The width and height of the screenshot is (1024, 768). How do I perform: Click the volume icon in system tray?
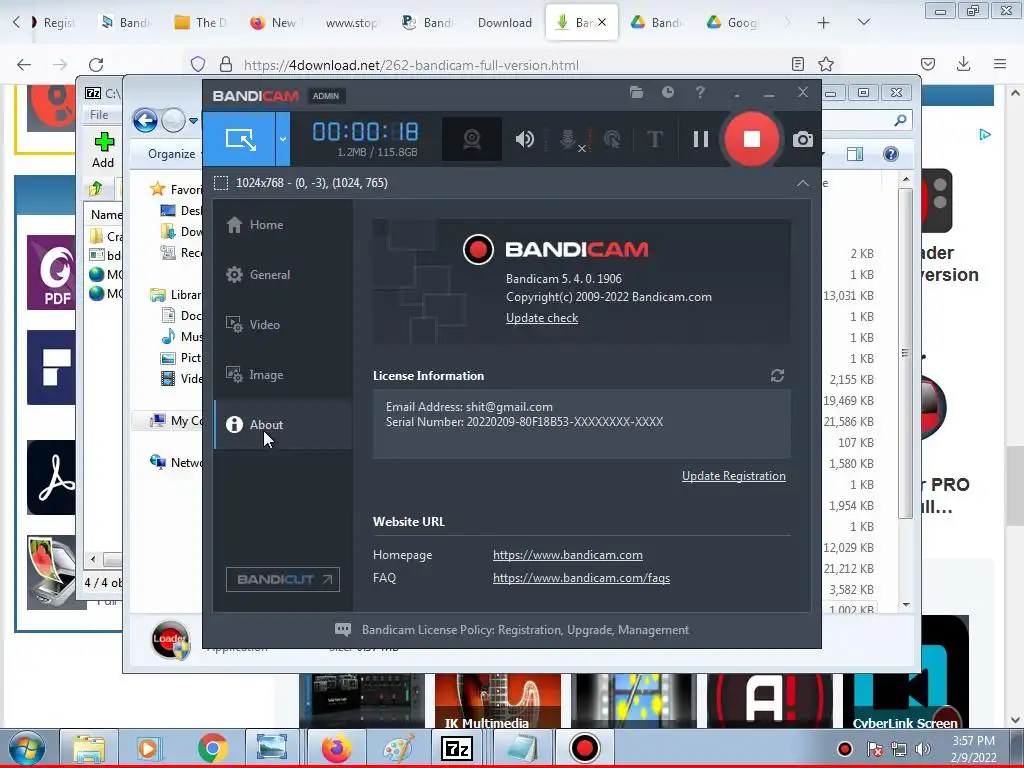coord(922,748)
